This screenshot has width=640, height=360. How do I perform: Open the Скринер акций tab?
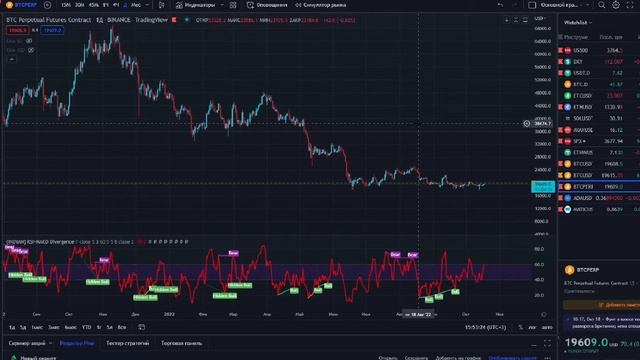coord(27,343)
